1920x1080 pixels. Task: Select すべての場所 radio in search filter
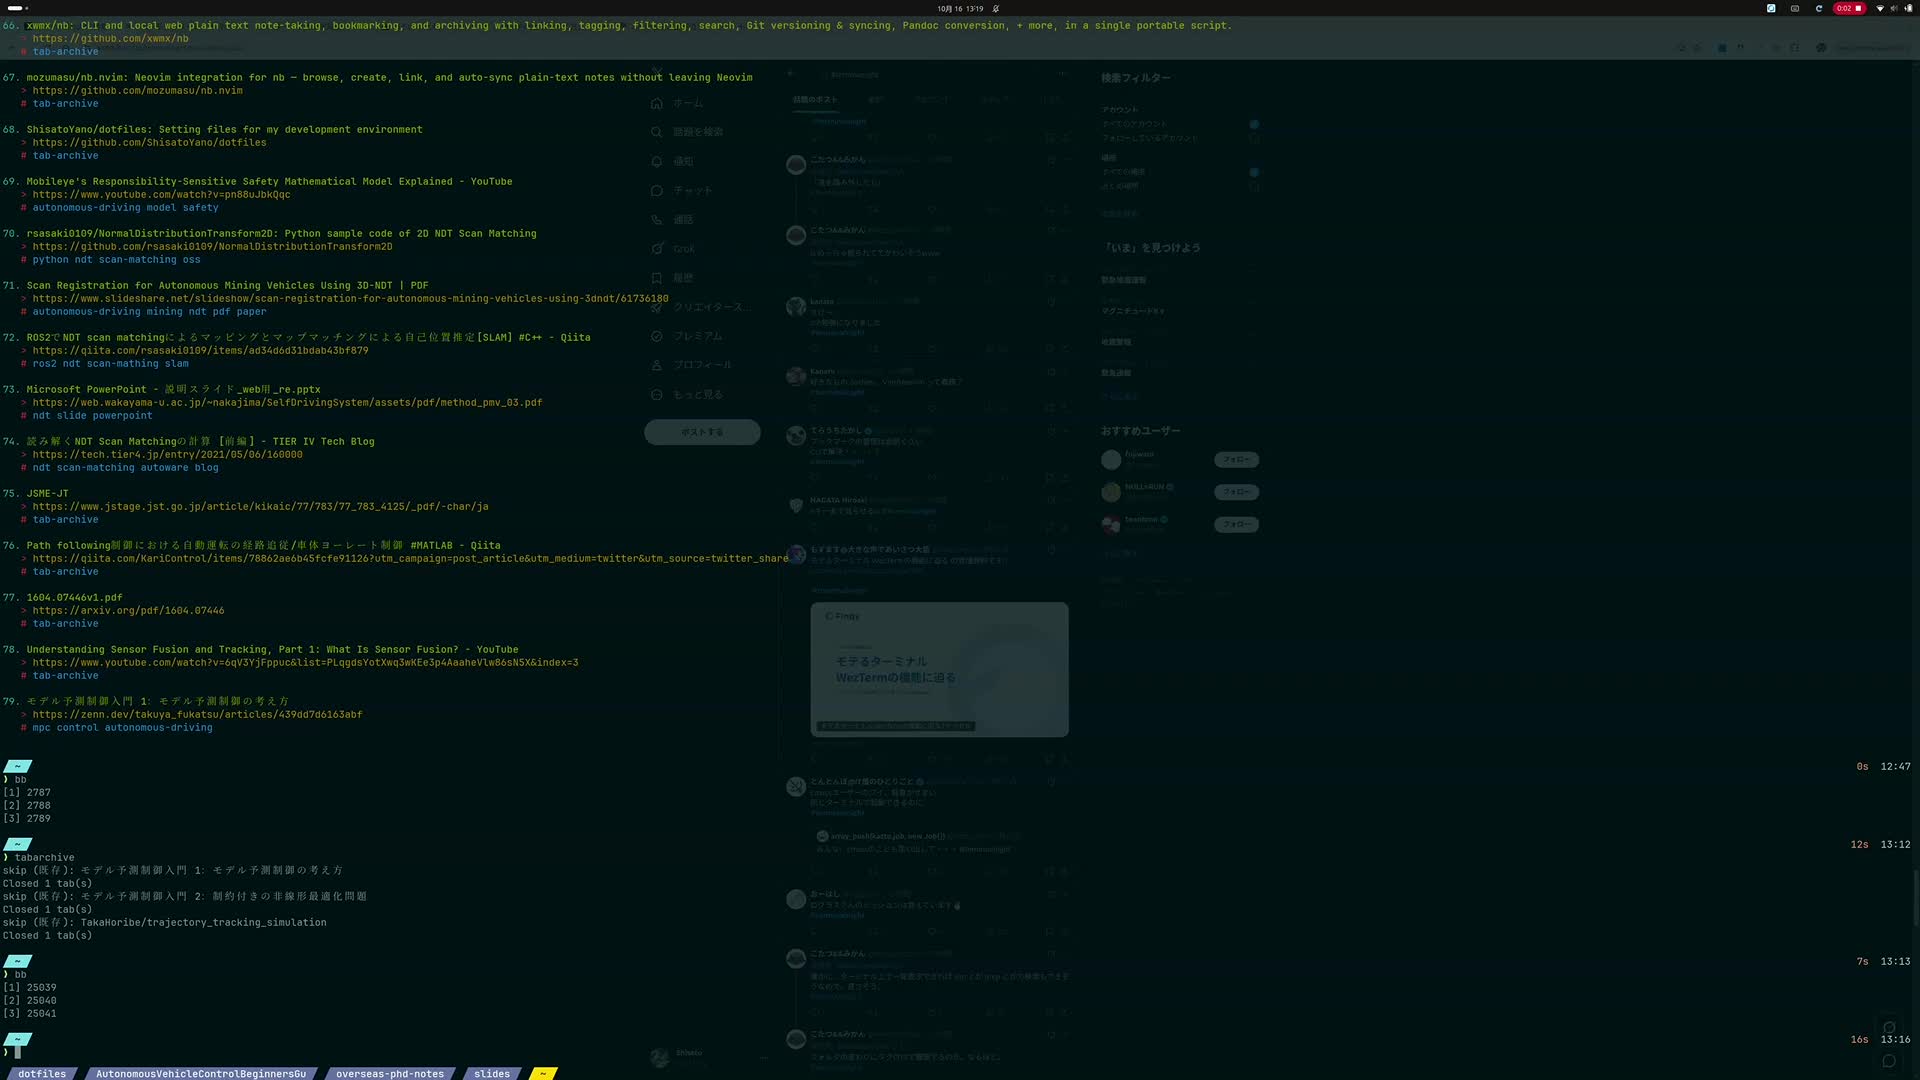[1254, 172]
